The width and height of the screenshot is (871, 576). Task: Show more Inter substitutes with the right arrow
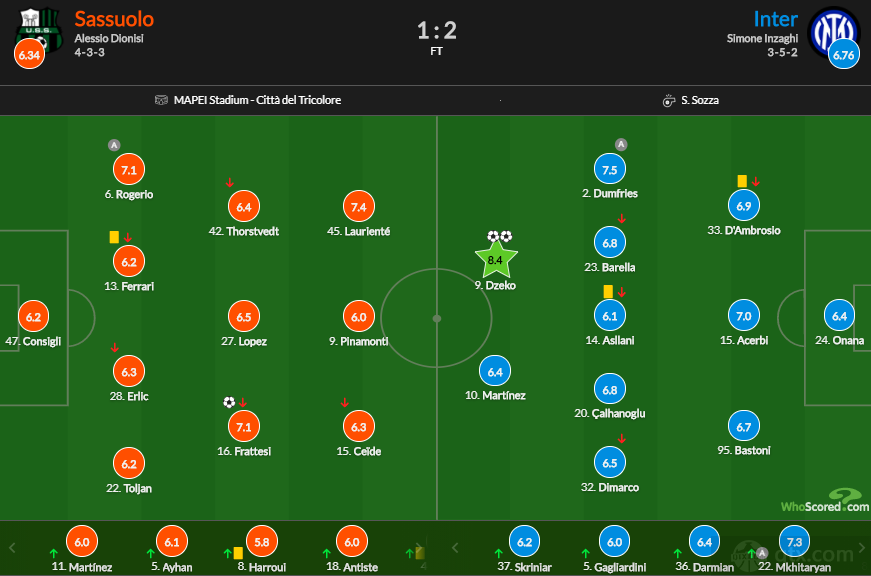862,548
